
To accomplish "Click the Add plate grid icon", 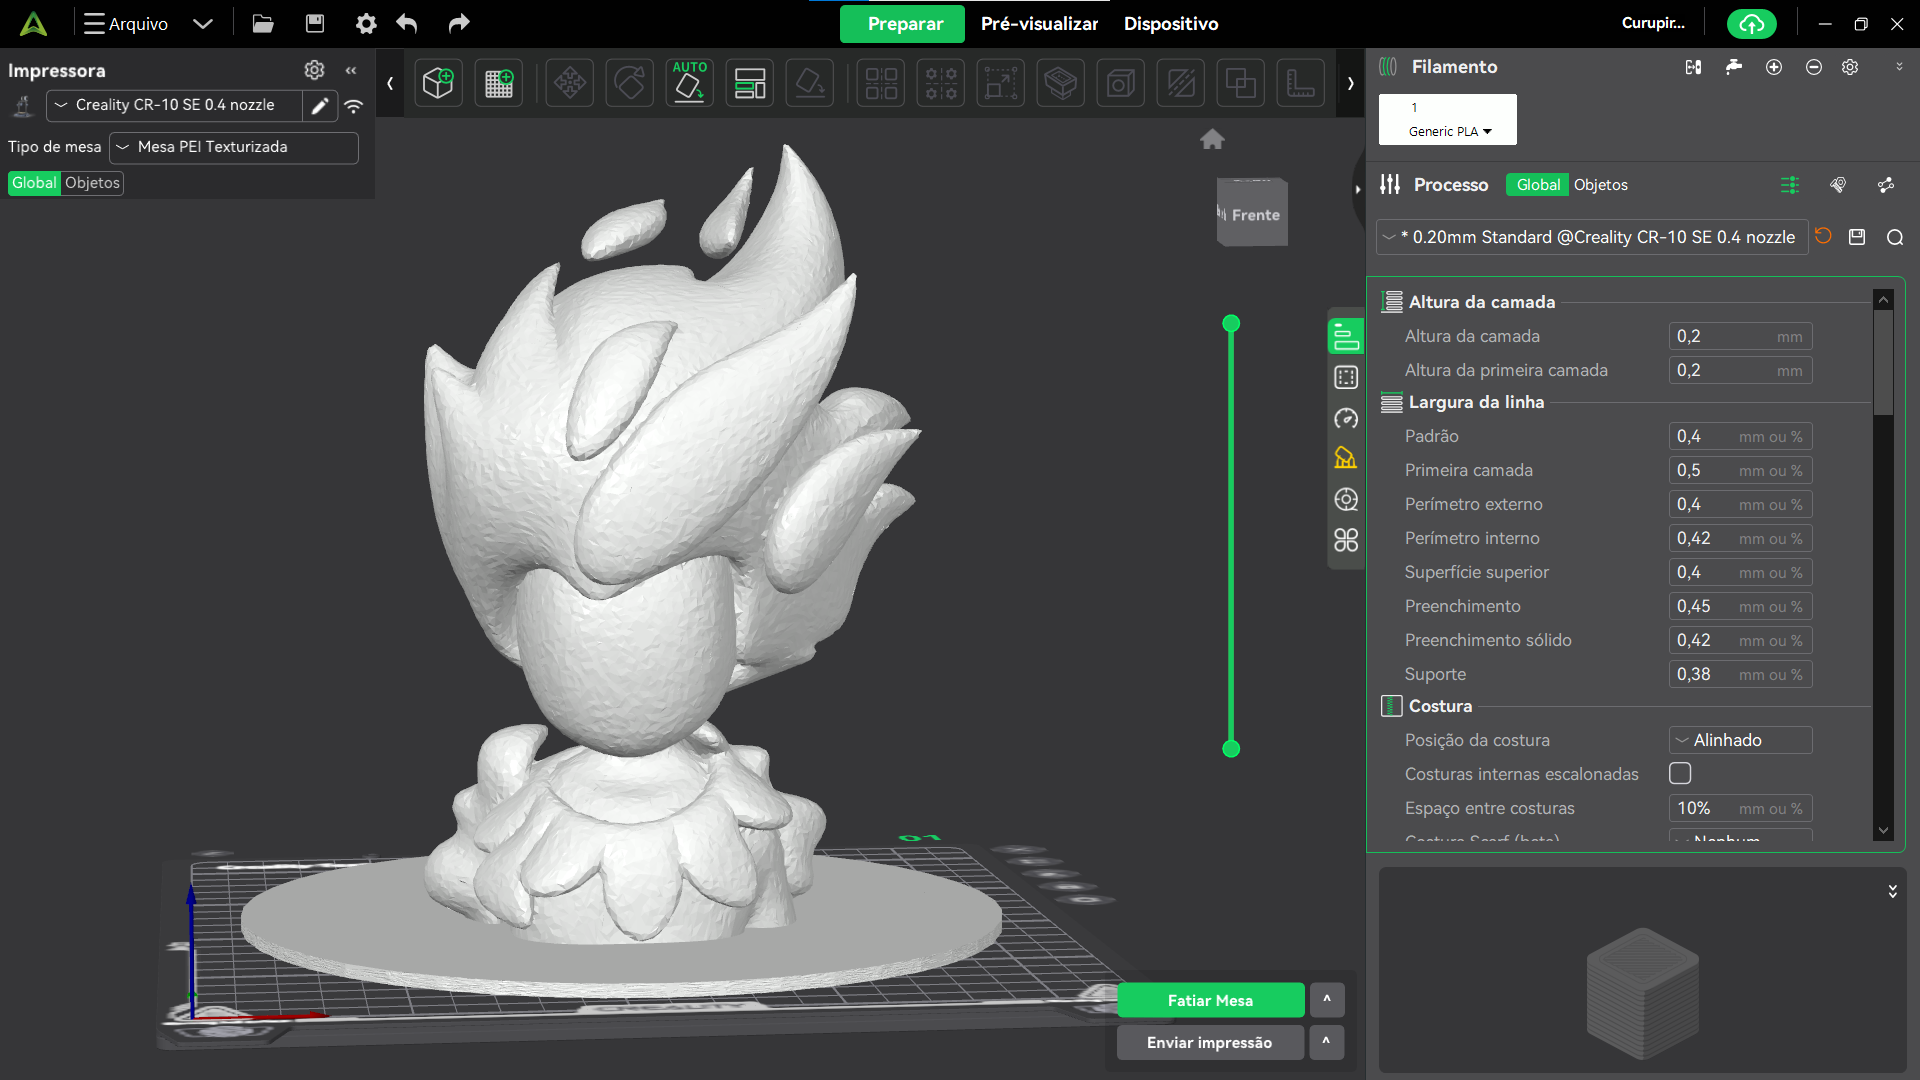I will 499,83.
